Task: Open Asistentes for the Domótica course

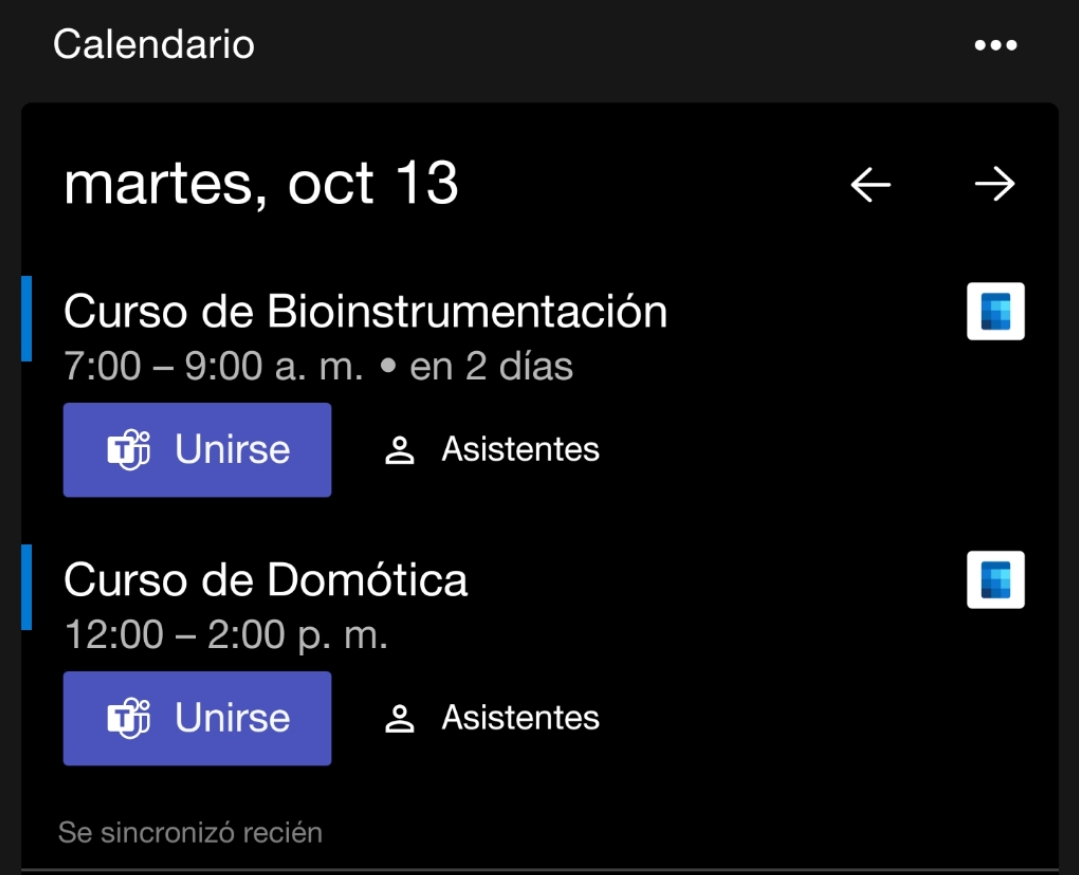Action: point(517,717)
